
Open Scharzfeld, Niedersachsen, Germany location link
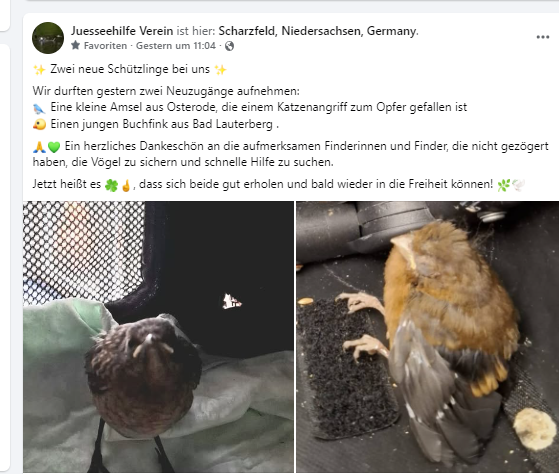click(317, 31)
